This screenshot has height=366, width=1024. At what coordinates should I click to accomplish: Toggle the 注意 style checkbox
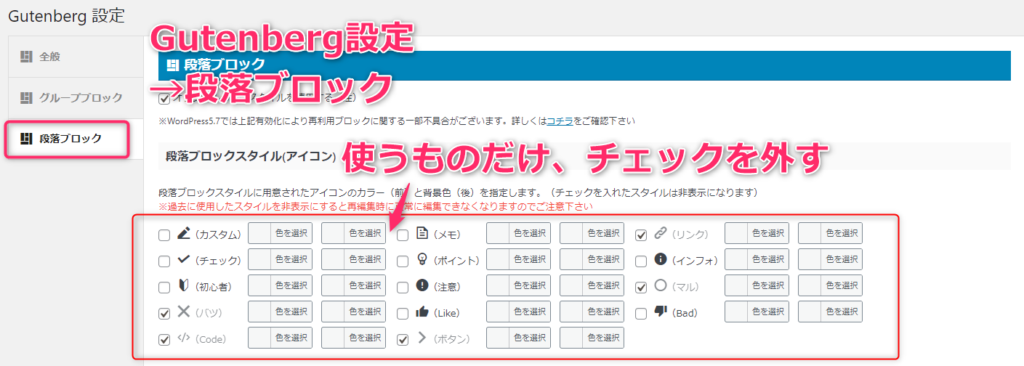point(403,287)
